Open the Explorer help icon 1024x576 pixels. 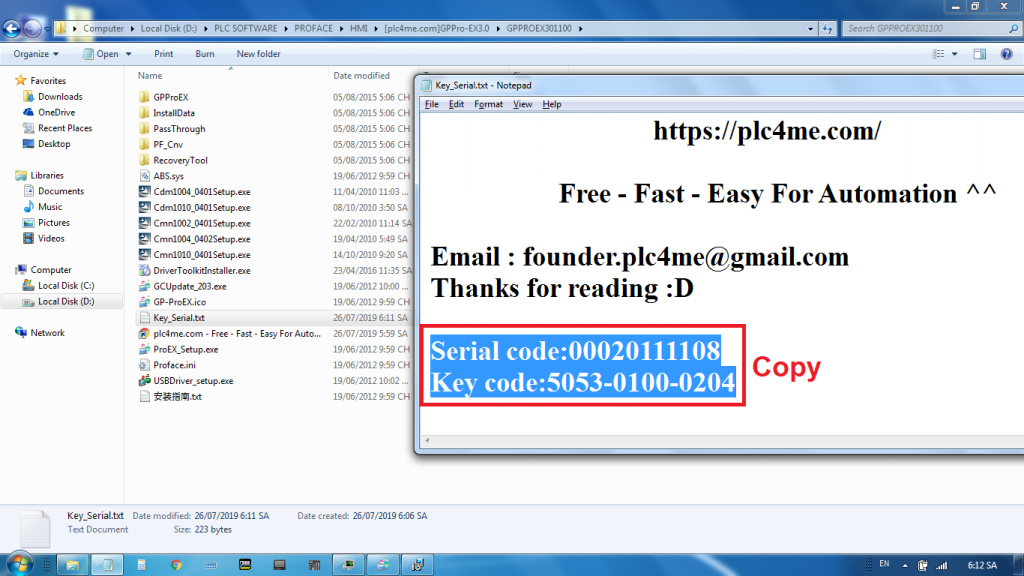click(x=1007, y=54)
